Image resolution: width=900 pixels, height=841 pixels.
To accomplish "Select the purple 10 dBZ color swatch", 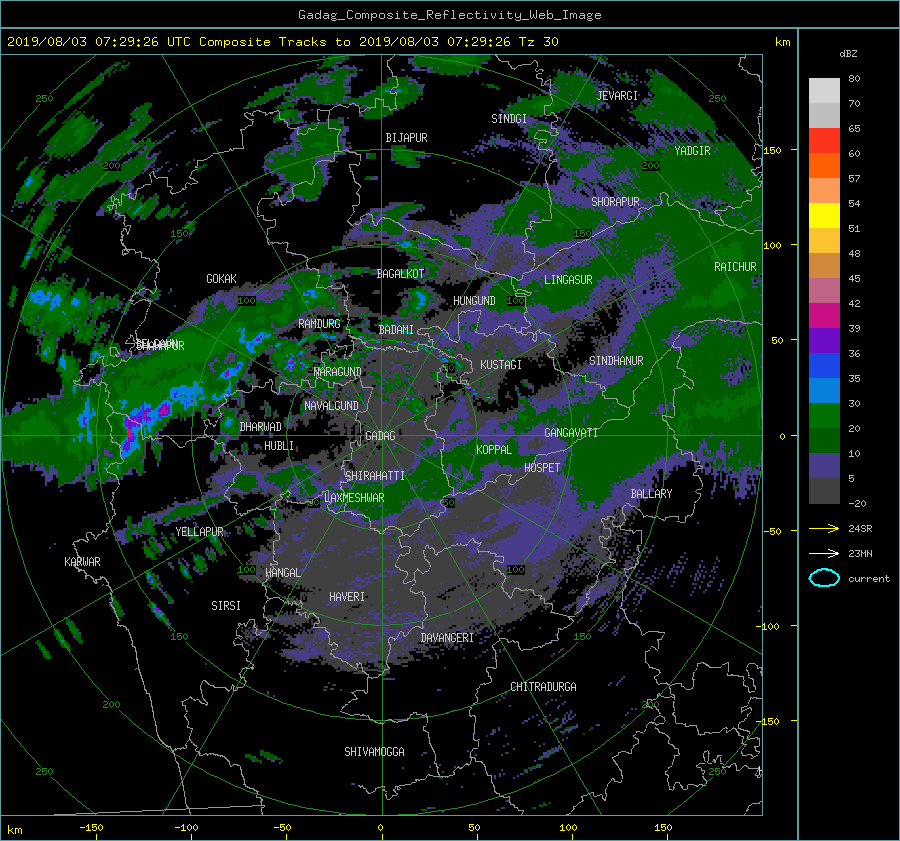I will coord(824,466).
